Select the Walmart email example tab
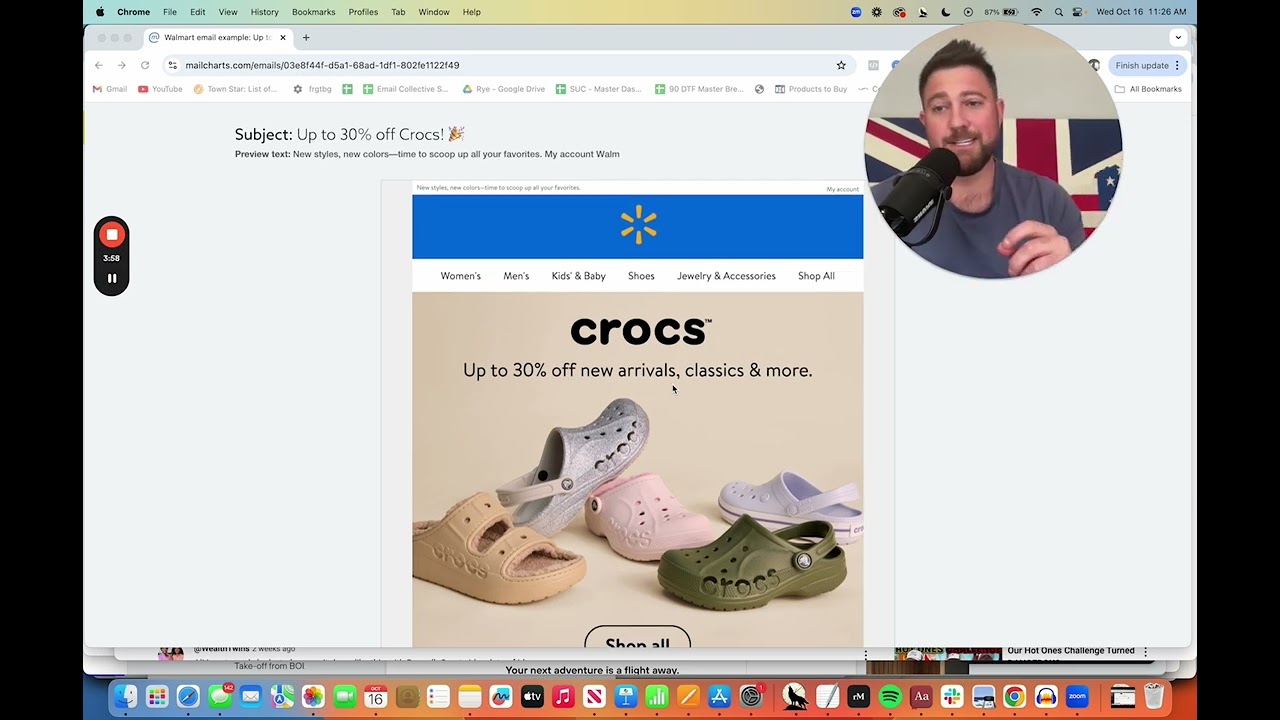This screenshot has width=1280, height=720. pyautogui.click(x=218, y=37)
